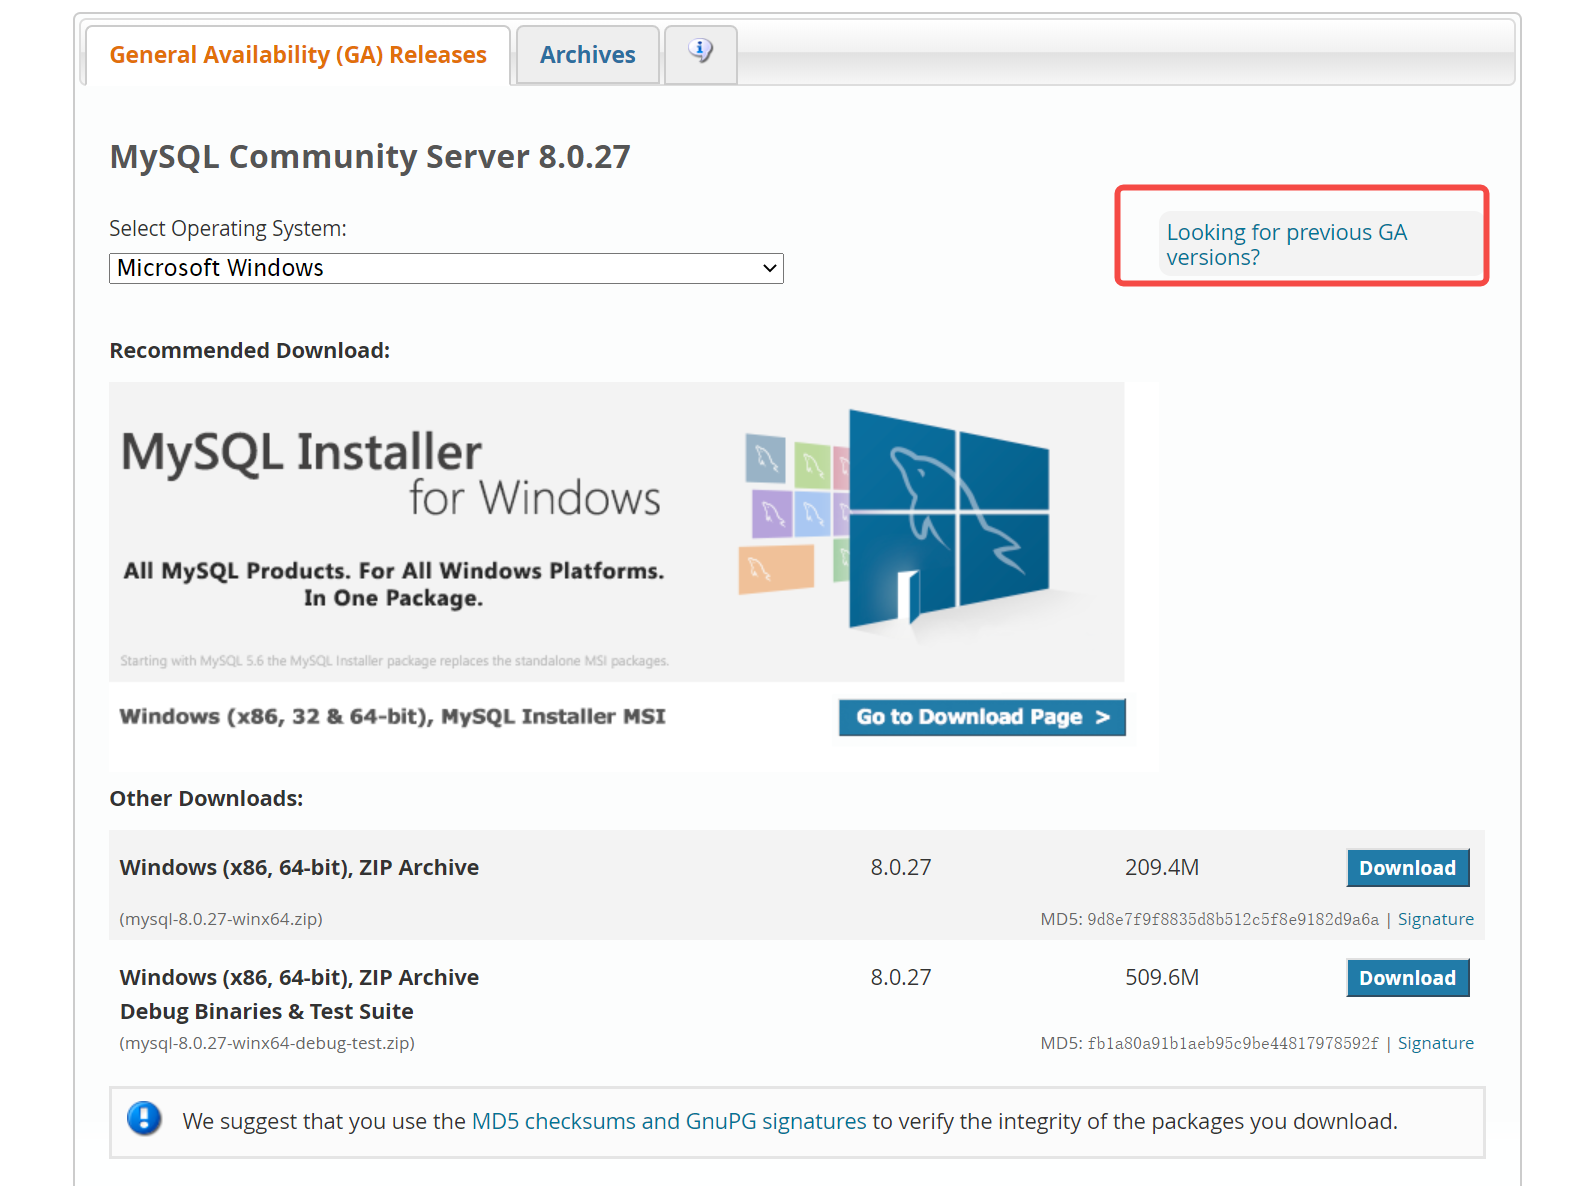This screenshot has height=1186, width=1594.
Task: Click the MD5 hash fb1a80a91b1aeb95c9be44817978592f
Action: point(1233,1043)
